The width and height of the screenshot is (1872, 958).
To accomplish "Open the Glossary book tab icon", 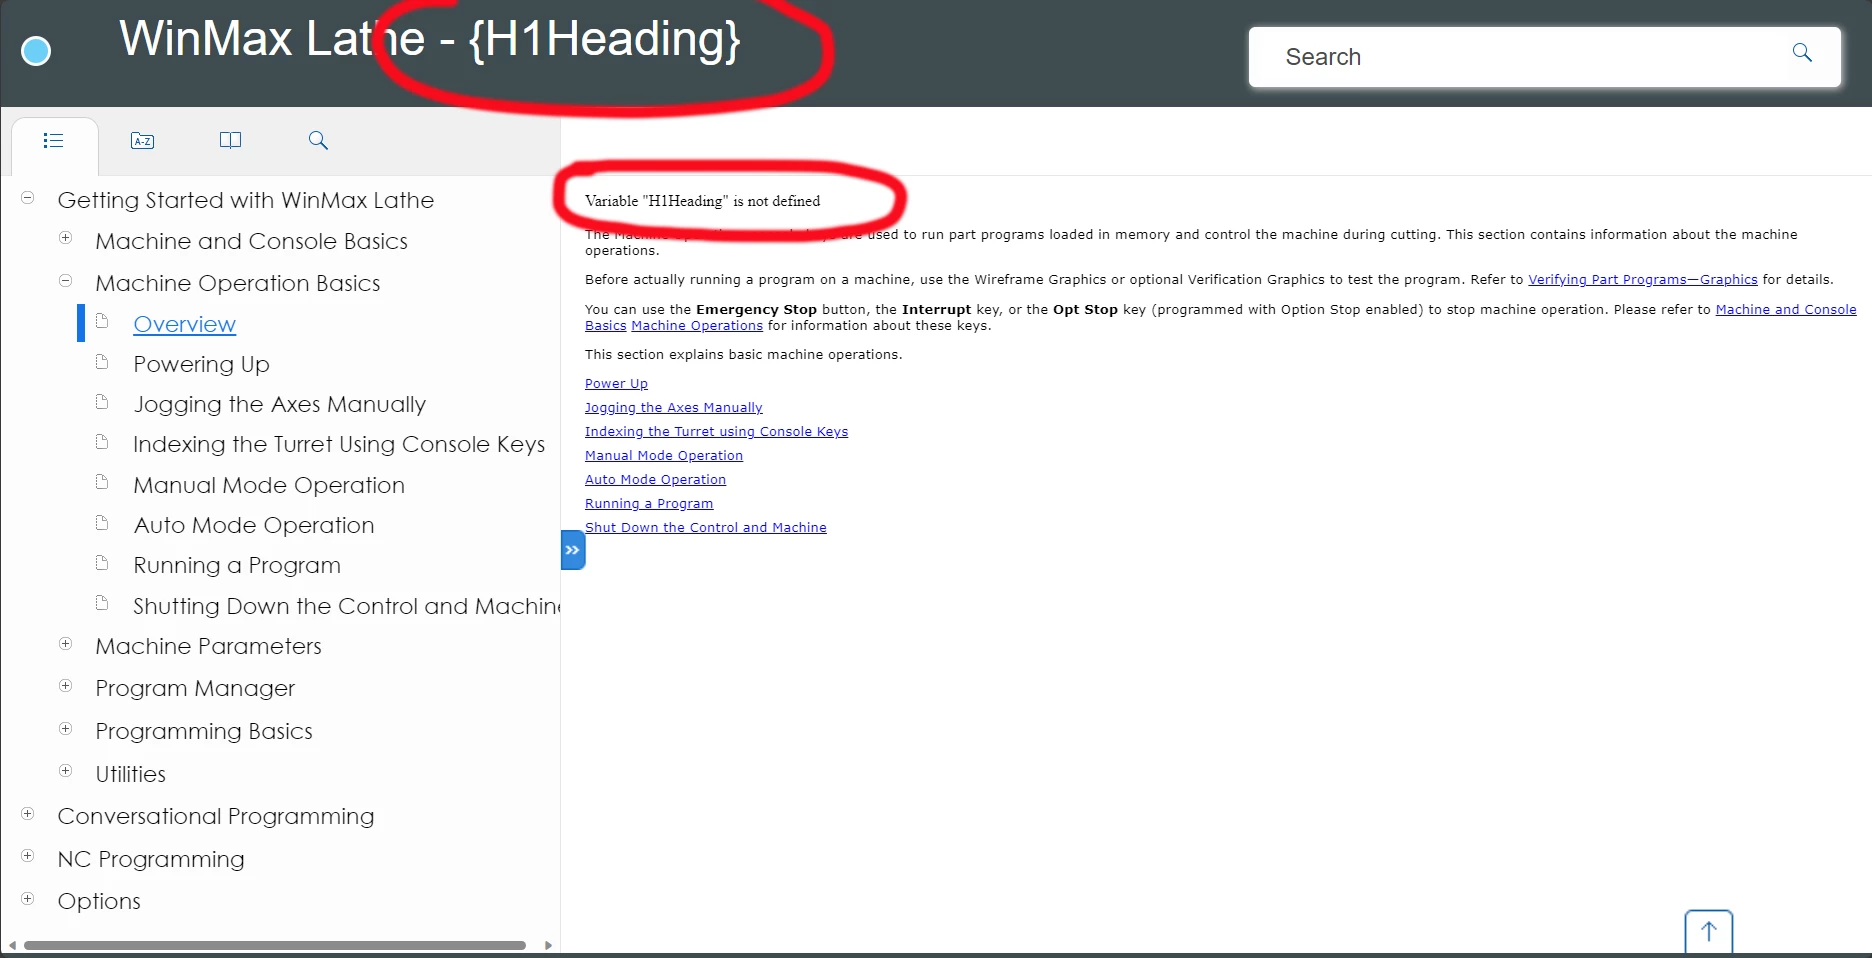I will [230, 141].
